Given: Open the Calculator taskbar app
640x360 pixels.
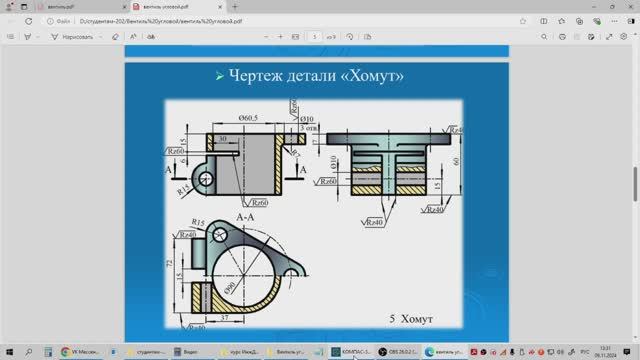Looking at the screenshot, I should [x=48, y=352].
